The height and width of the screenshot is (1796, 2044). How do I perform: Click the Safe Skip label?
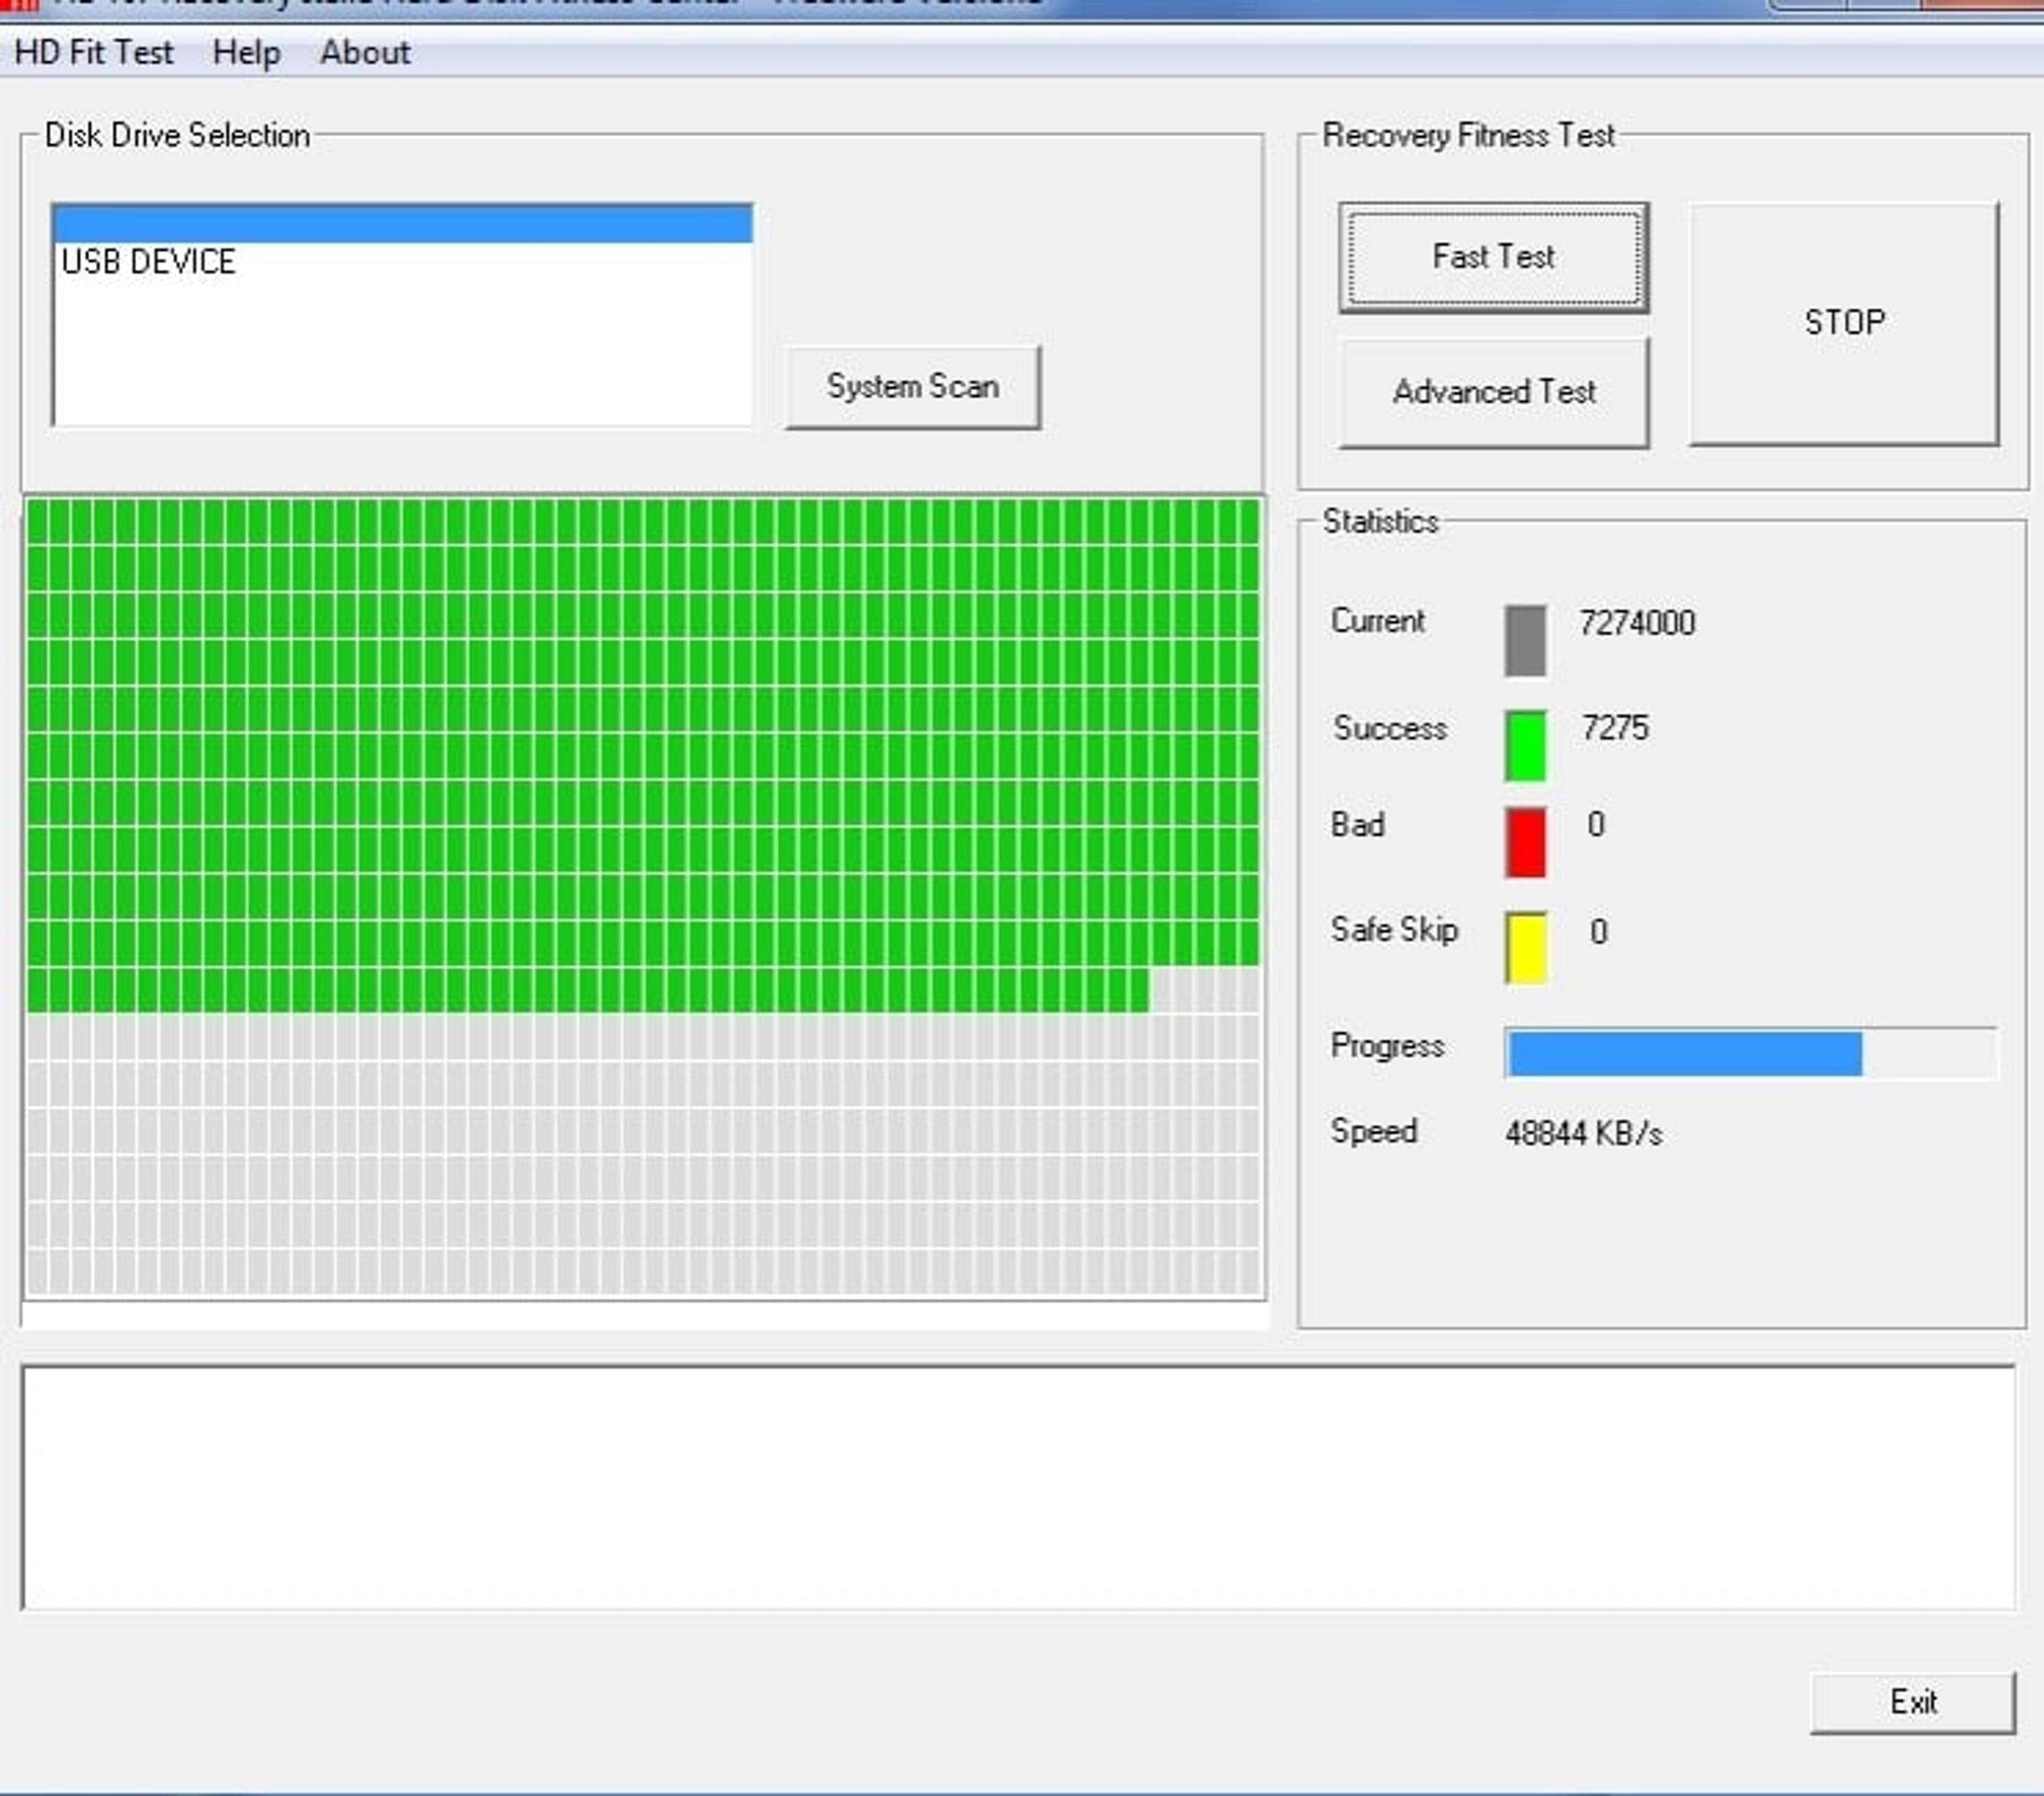coord(1394,930)
